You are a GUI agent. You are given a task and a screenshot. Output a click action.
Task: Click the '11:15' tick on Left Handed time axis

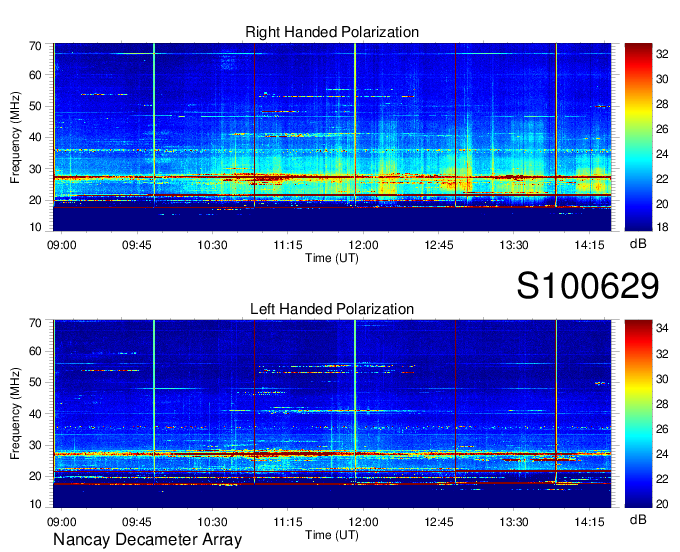288,522
